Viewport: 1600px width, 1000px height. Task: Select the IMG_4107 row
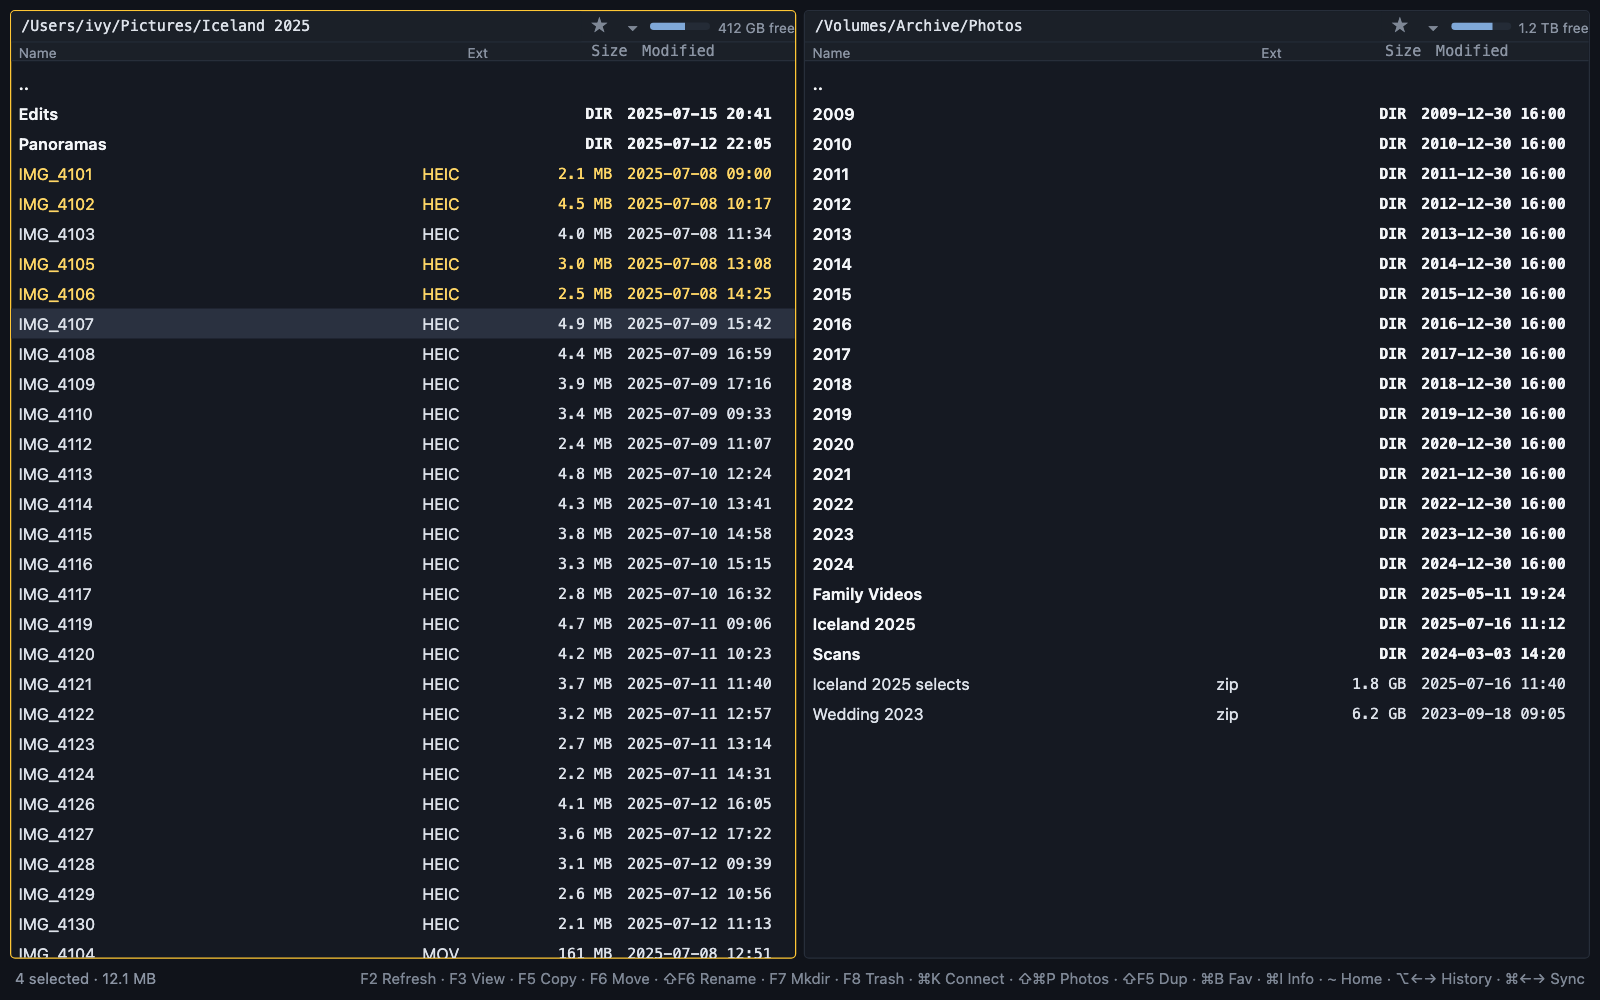click(x=403, y=324)
